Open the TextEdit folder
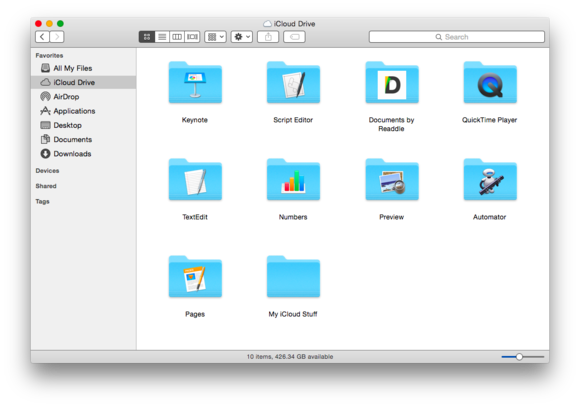 pyautogui.click(x=195, y=180)
